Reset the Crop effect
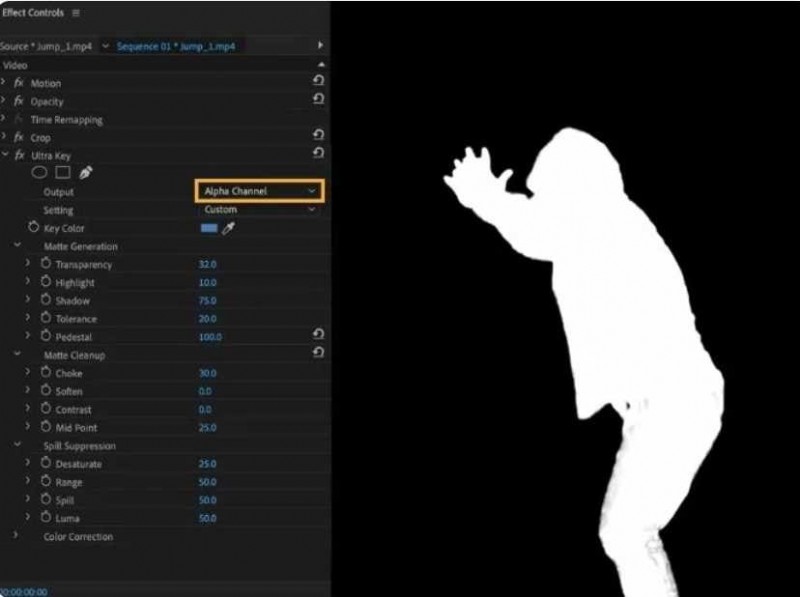The height and width of the screenshot is (597, 800). [318, 137]
